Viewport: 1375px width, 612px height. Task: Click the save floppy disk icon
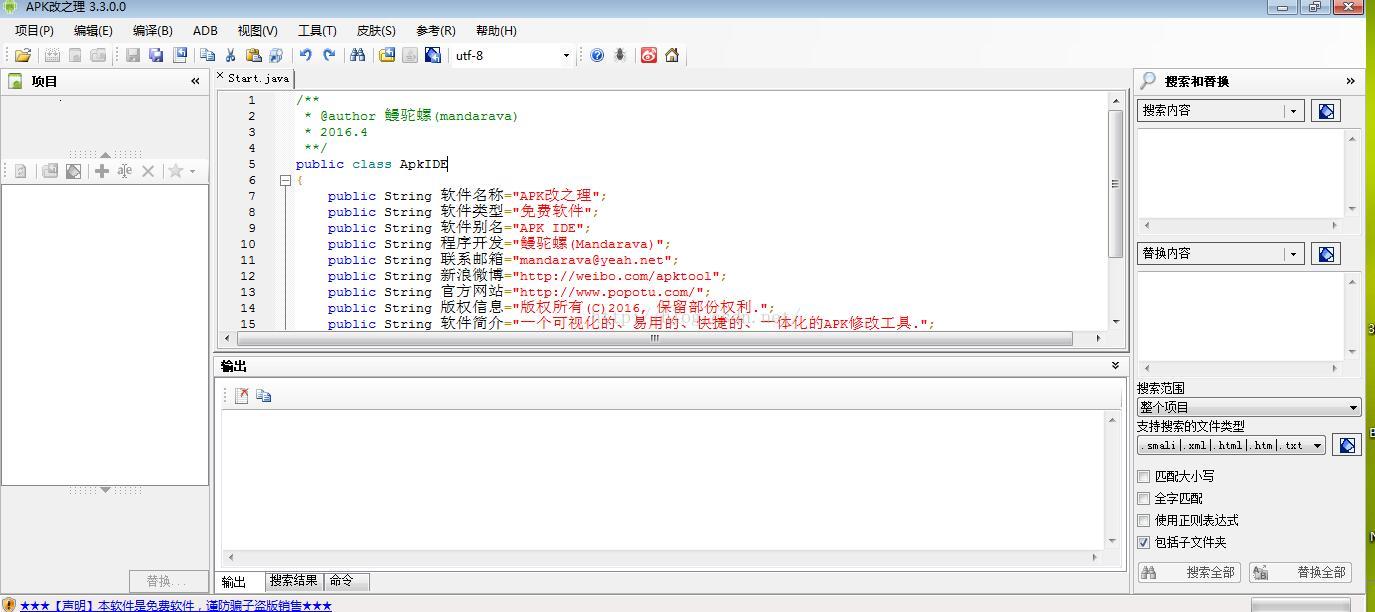click(x=133, y=56)
